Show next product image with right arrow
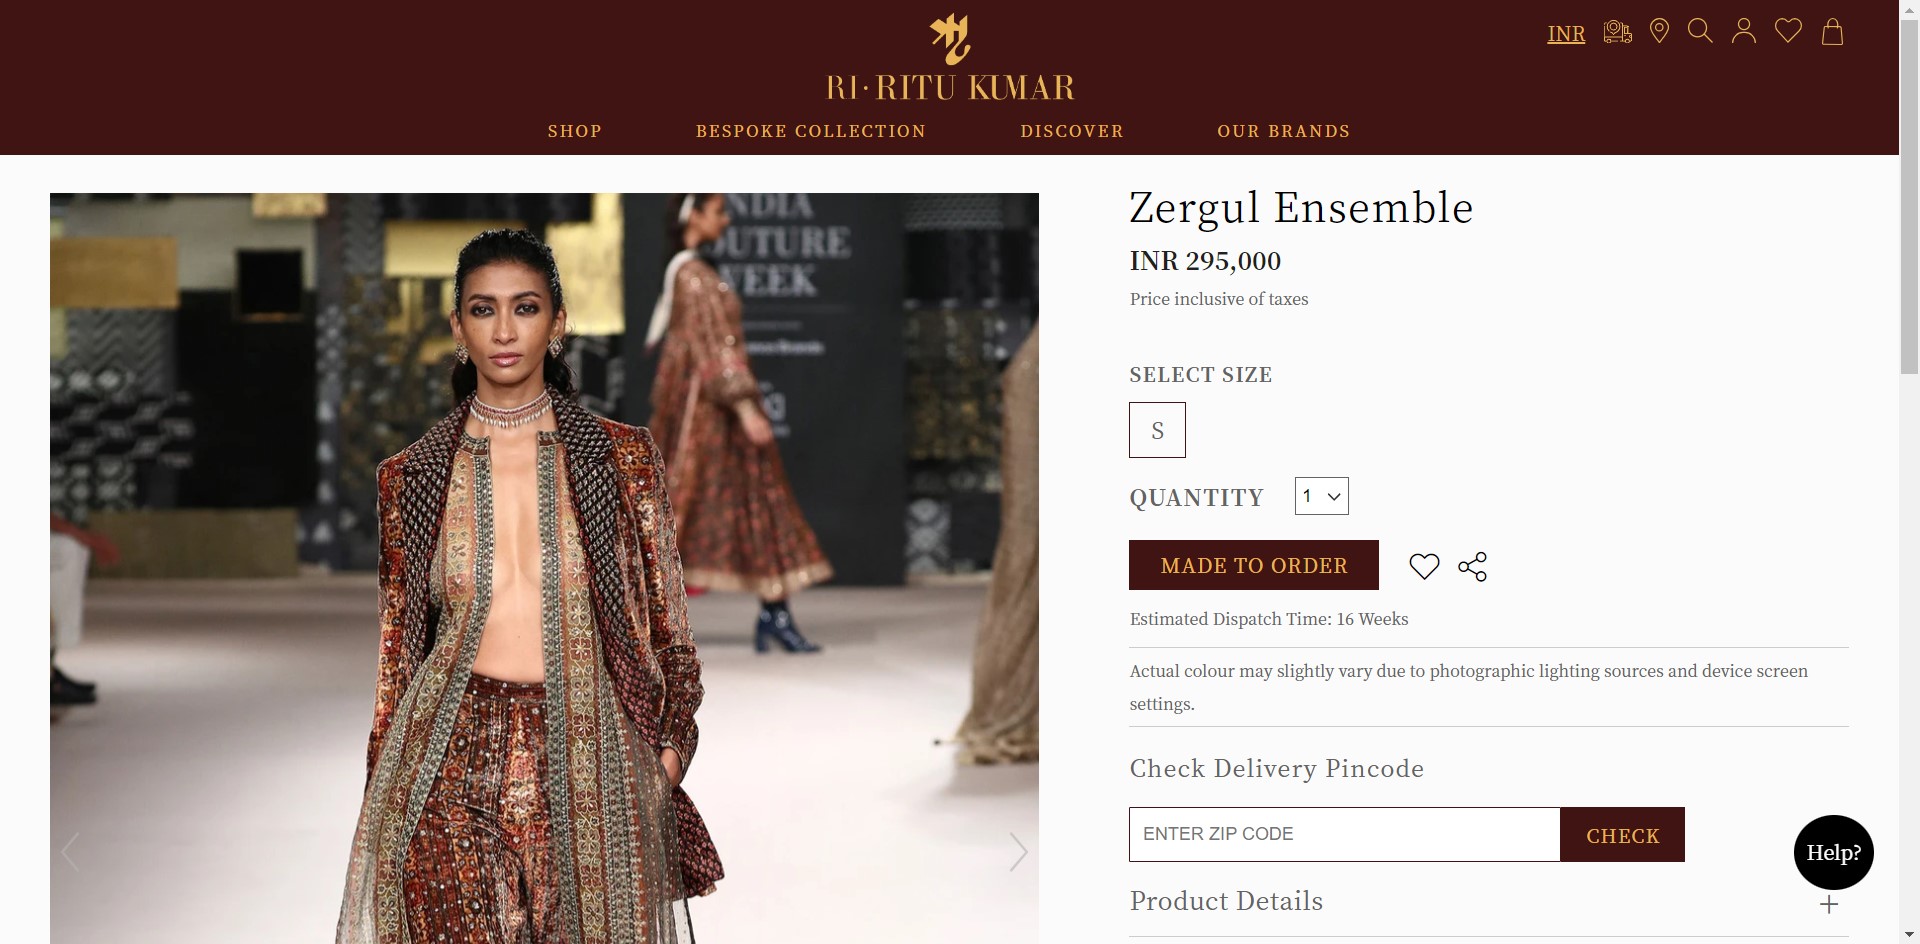The height and width of the screenshot is (944, 1920). coord(1018,852)
